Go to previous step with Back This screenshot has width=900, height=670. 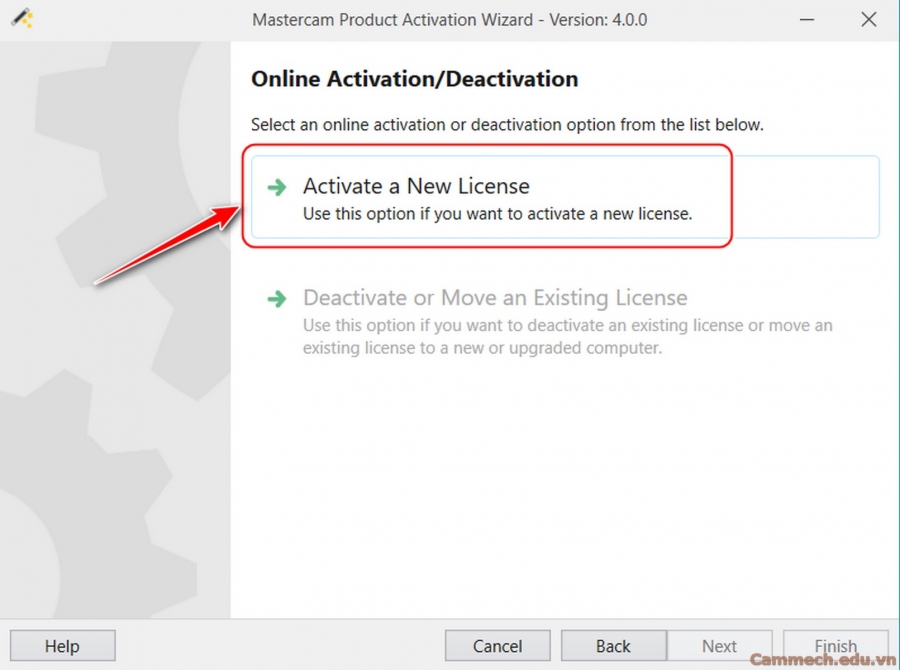click(613, 646)
